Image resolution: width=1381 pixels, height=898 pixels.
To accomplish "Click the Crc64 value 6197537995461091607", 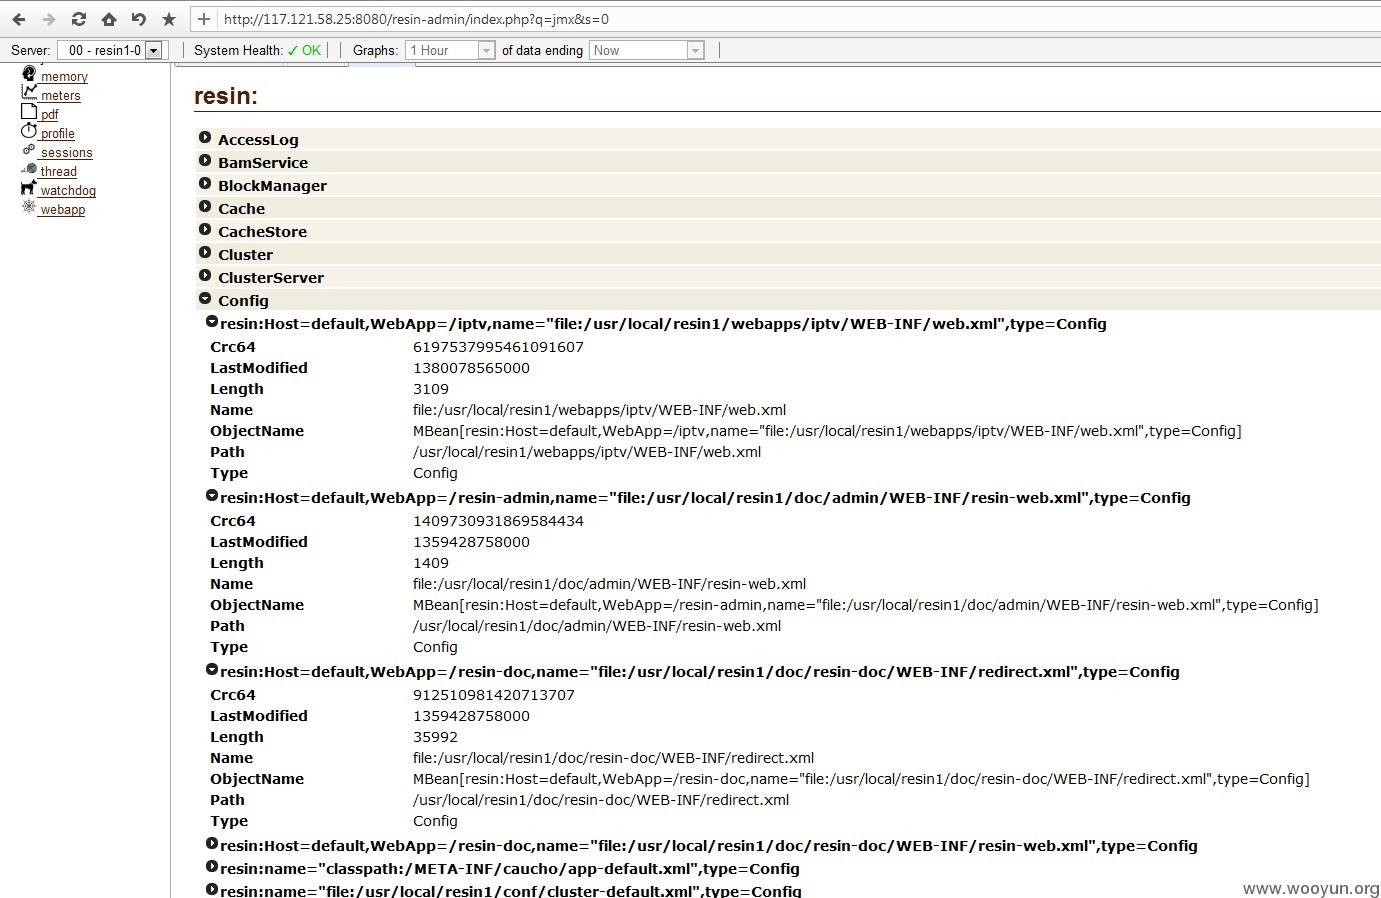I will (x=498, y=347).
